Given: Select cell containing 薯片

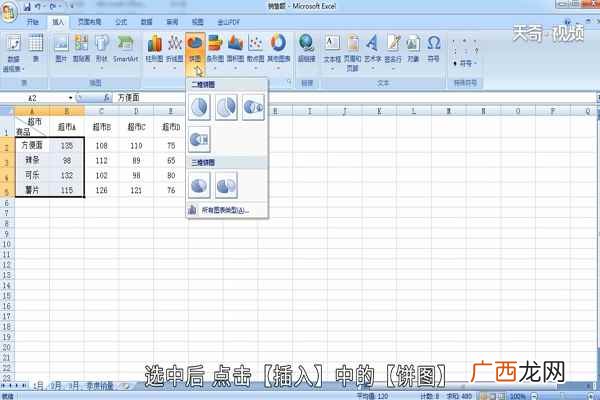Looking at the screenshot, I should point(32,190).
